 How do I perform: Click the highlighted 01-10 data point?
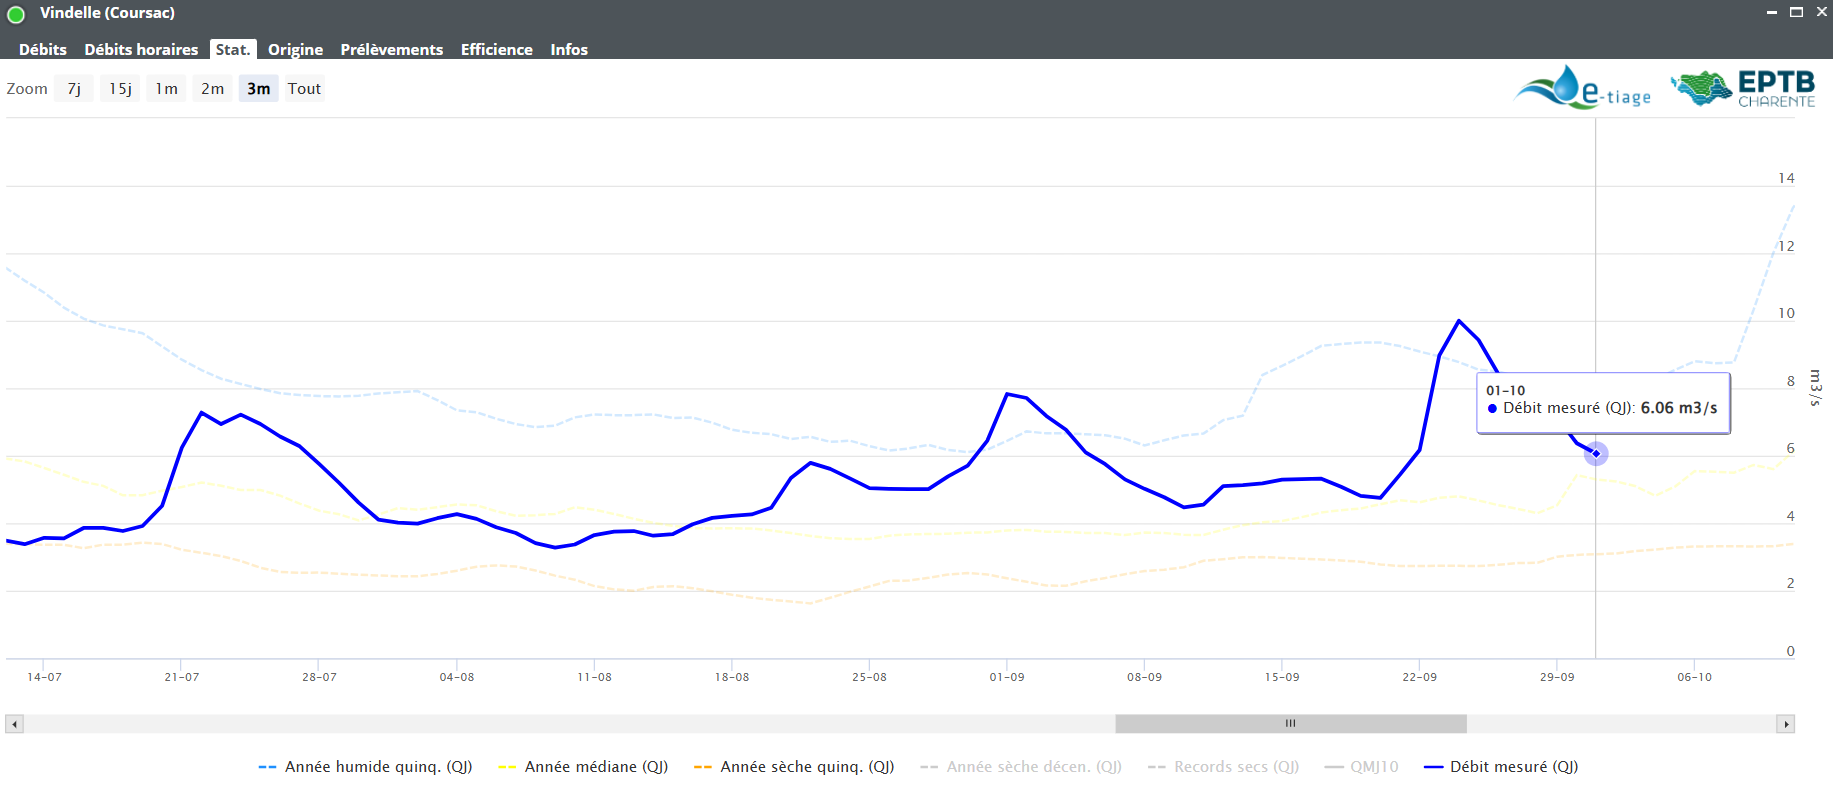(1596, 454)
